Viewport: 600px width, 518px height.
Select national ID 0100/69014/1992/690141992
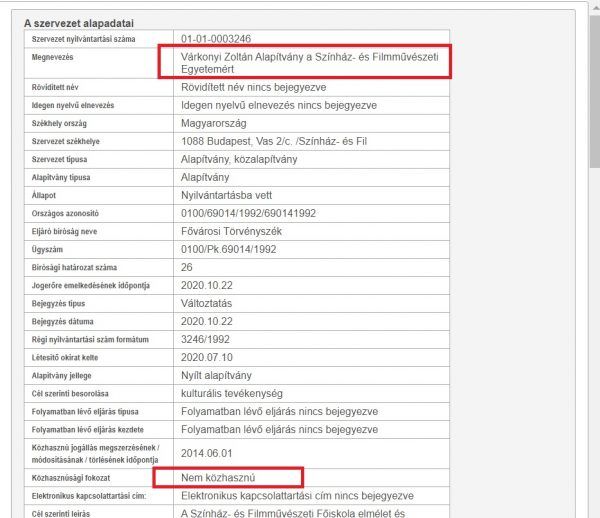tap(248, 213)
